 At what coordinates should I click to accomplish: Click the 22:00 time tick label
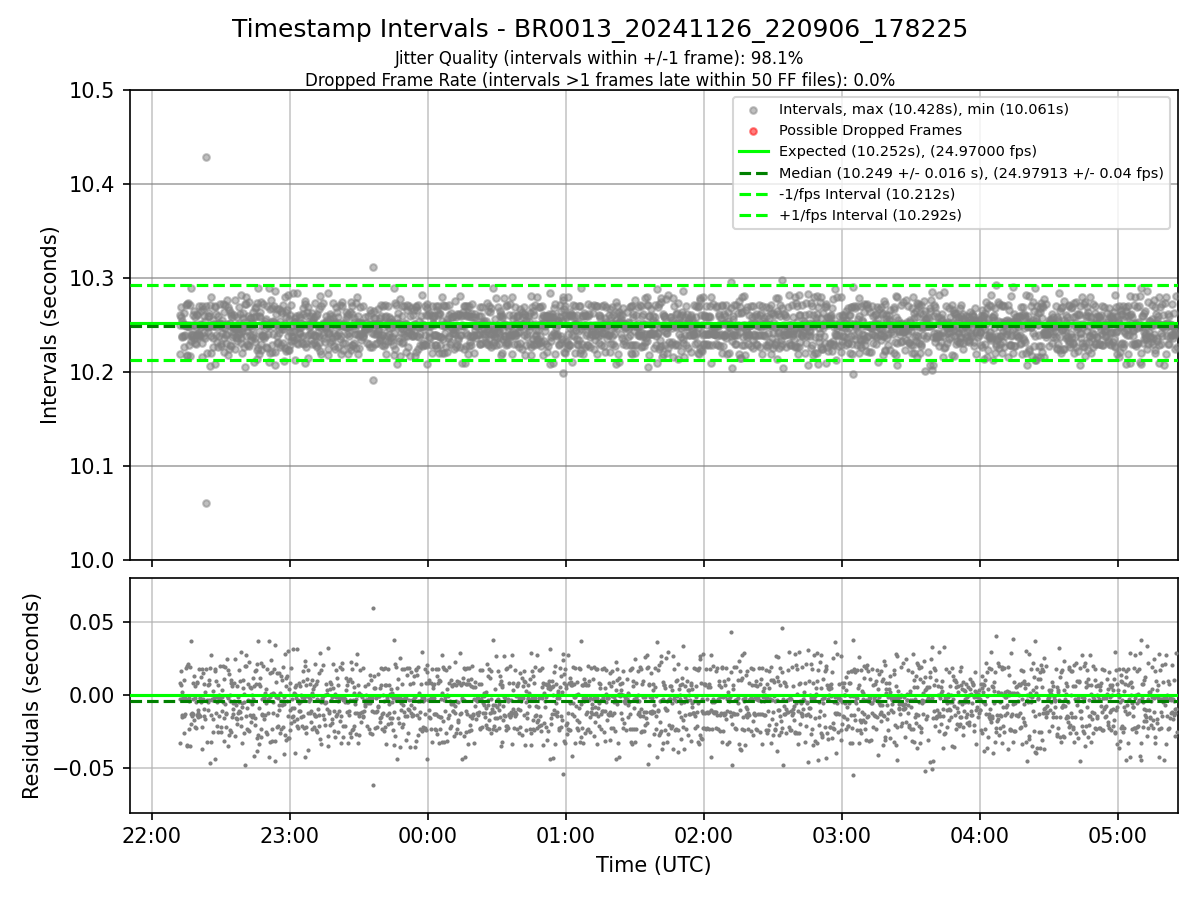[152, 835]
